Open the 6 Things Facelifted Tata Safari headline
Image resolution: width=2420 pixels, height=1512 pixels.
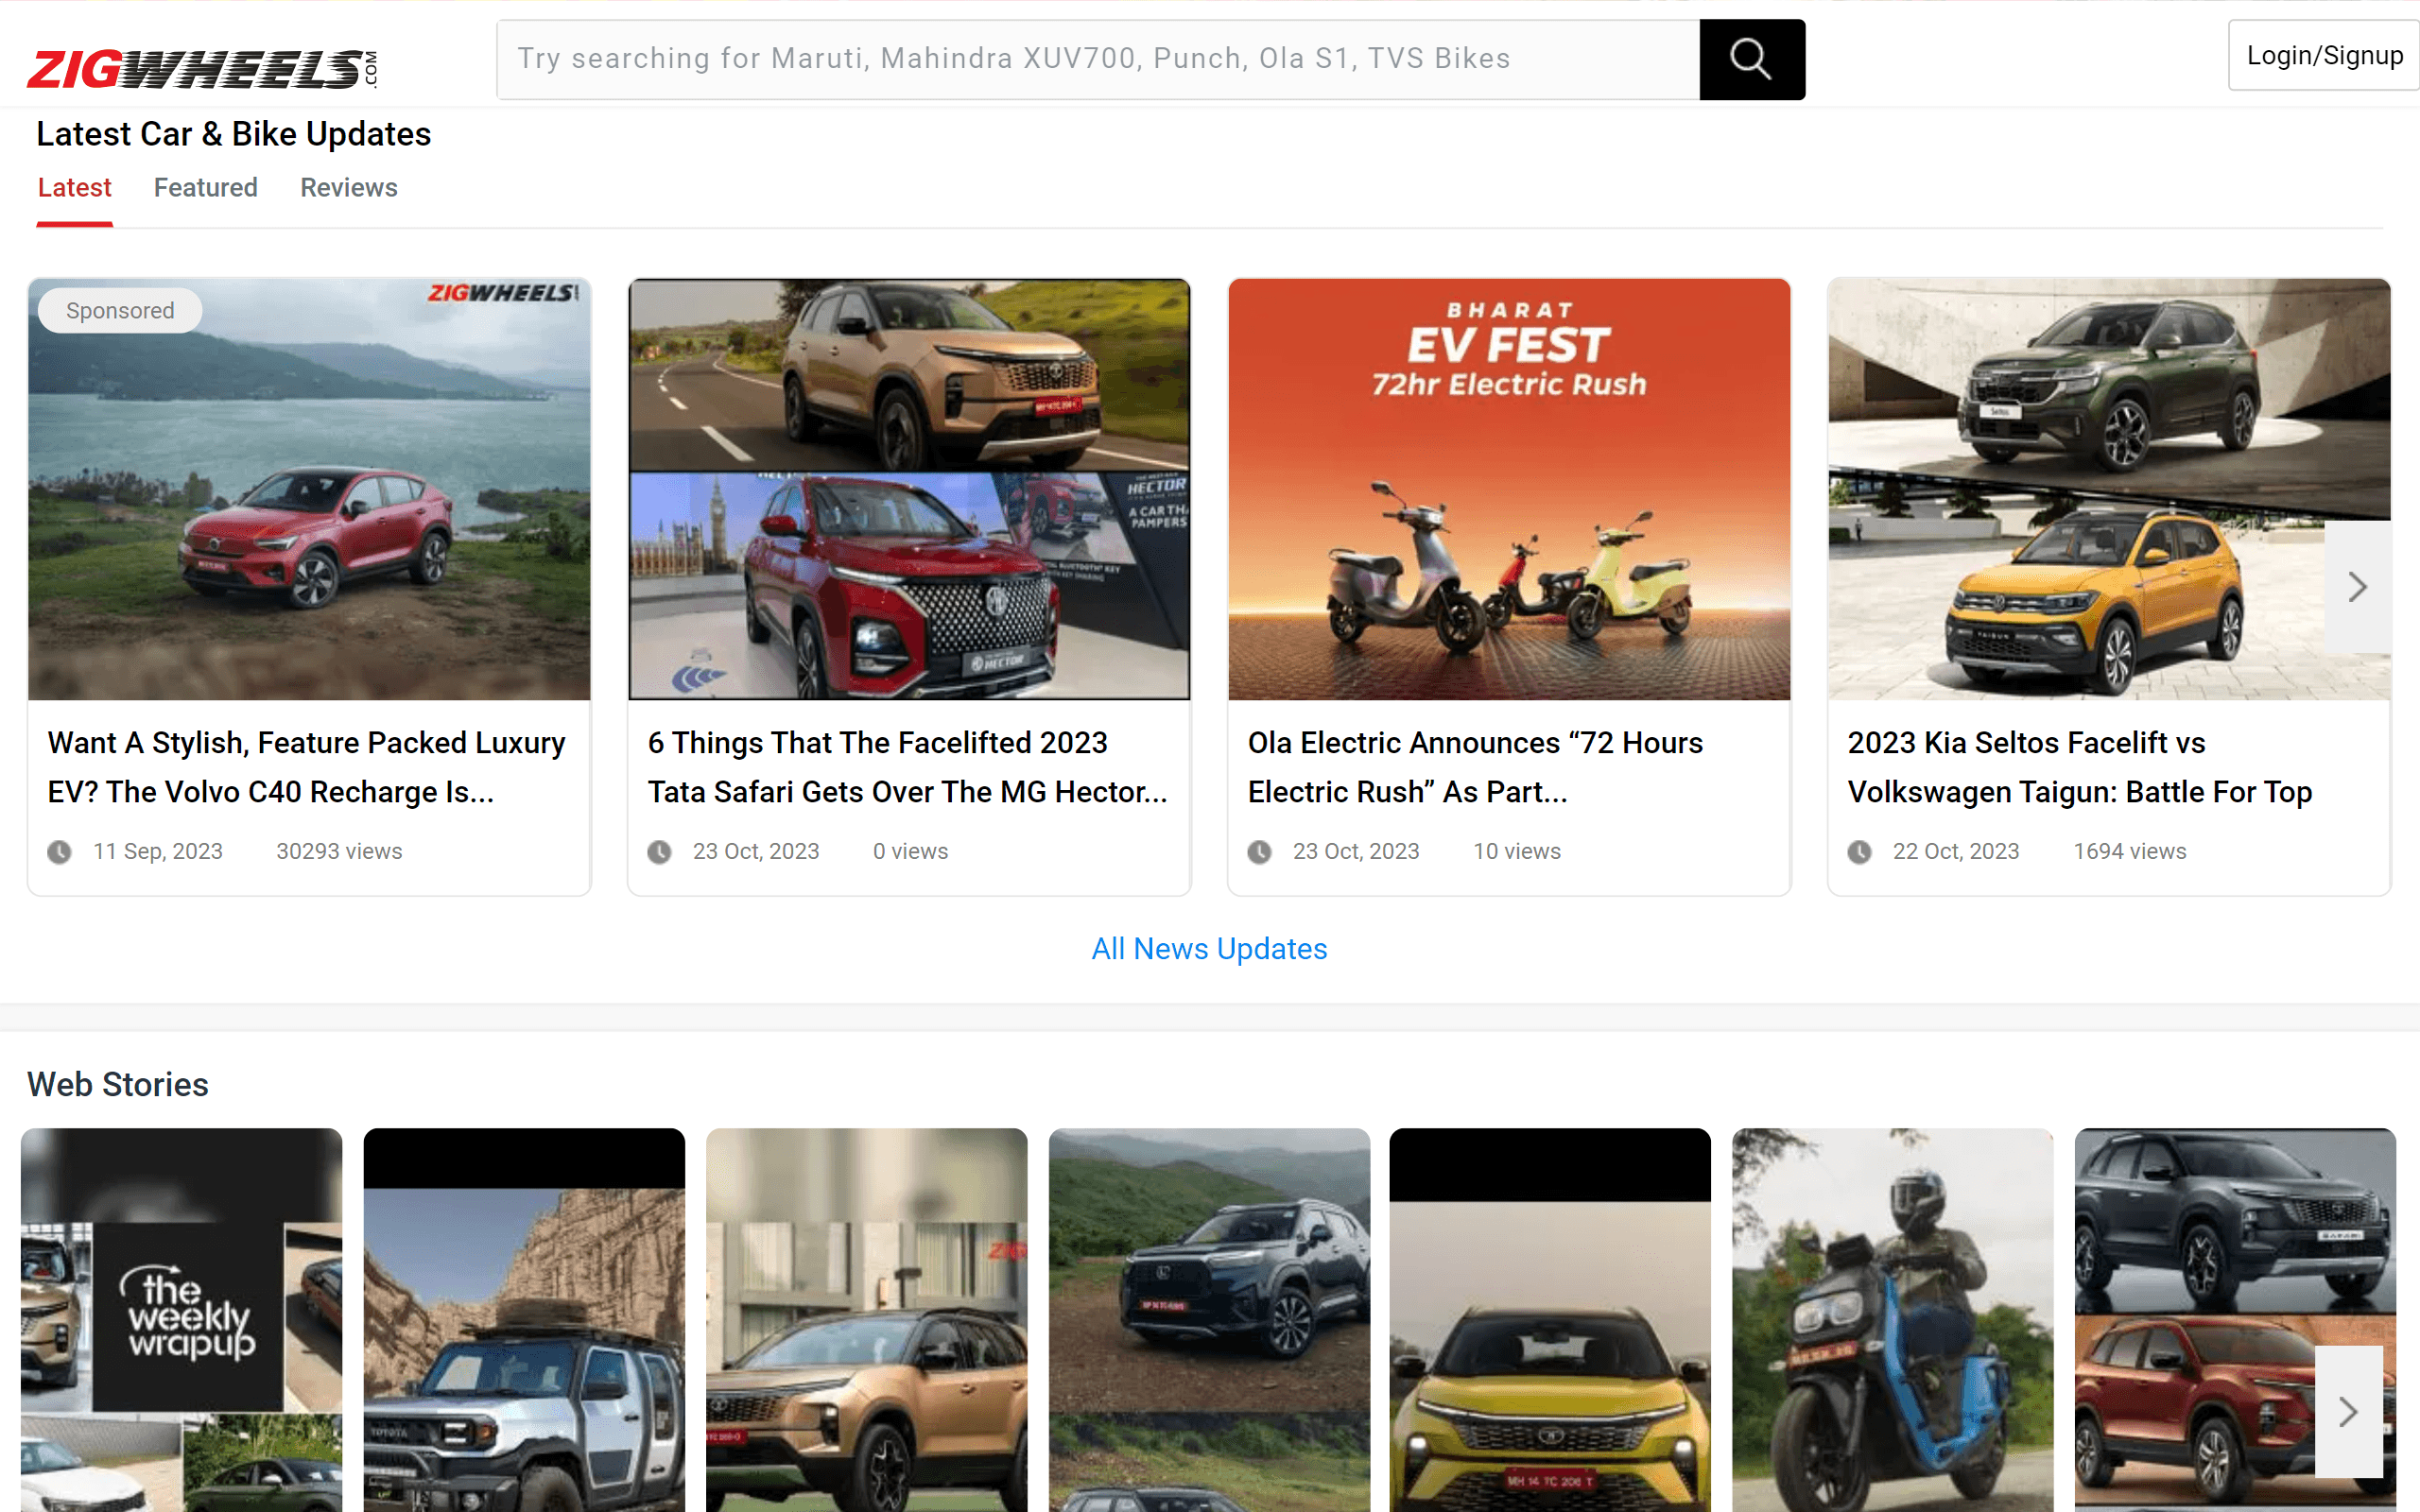907,767
